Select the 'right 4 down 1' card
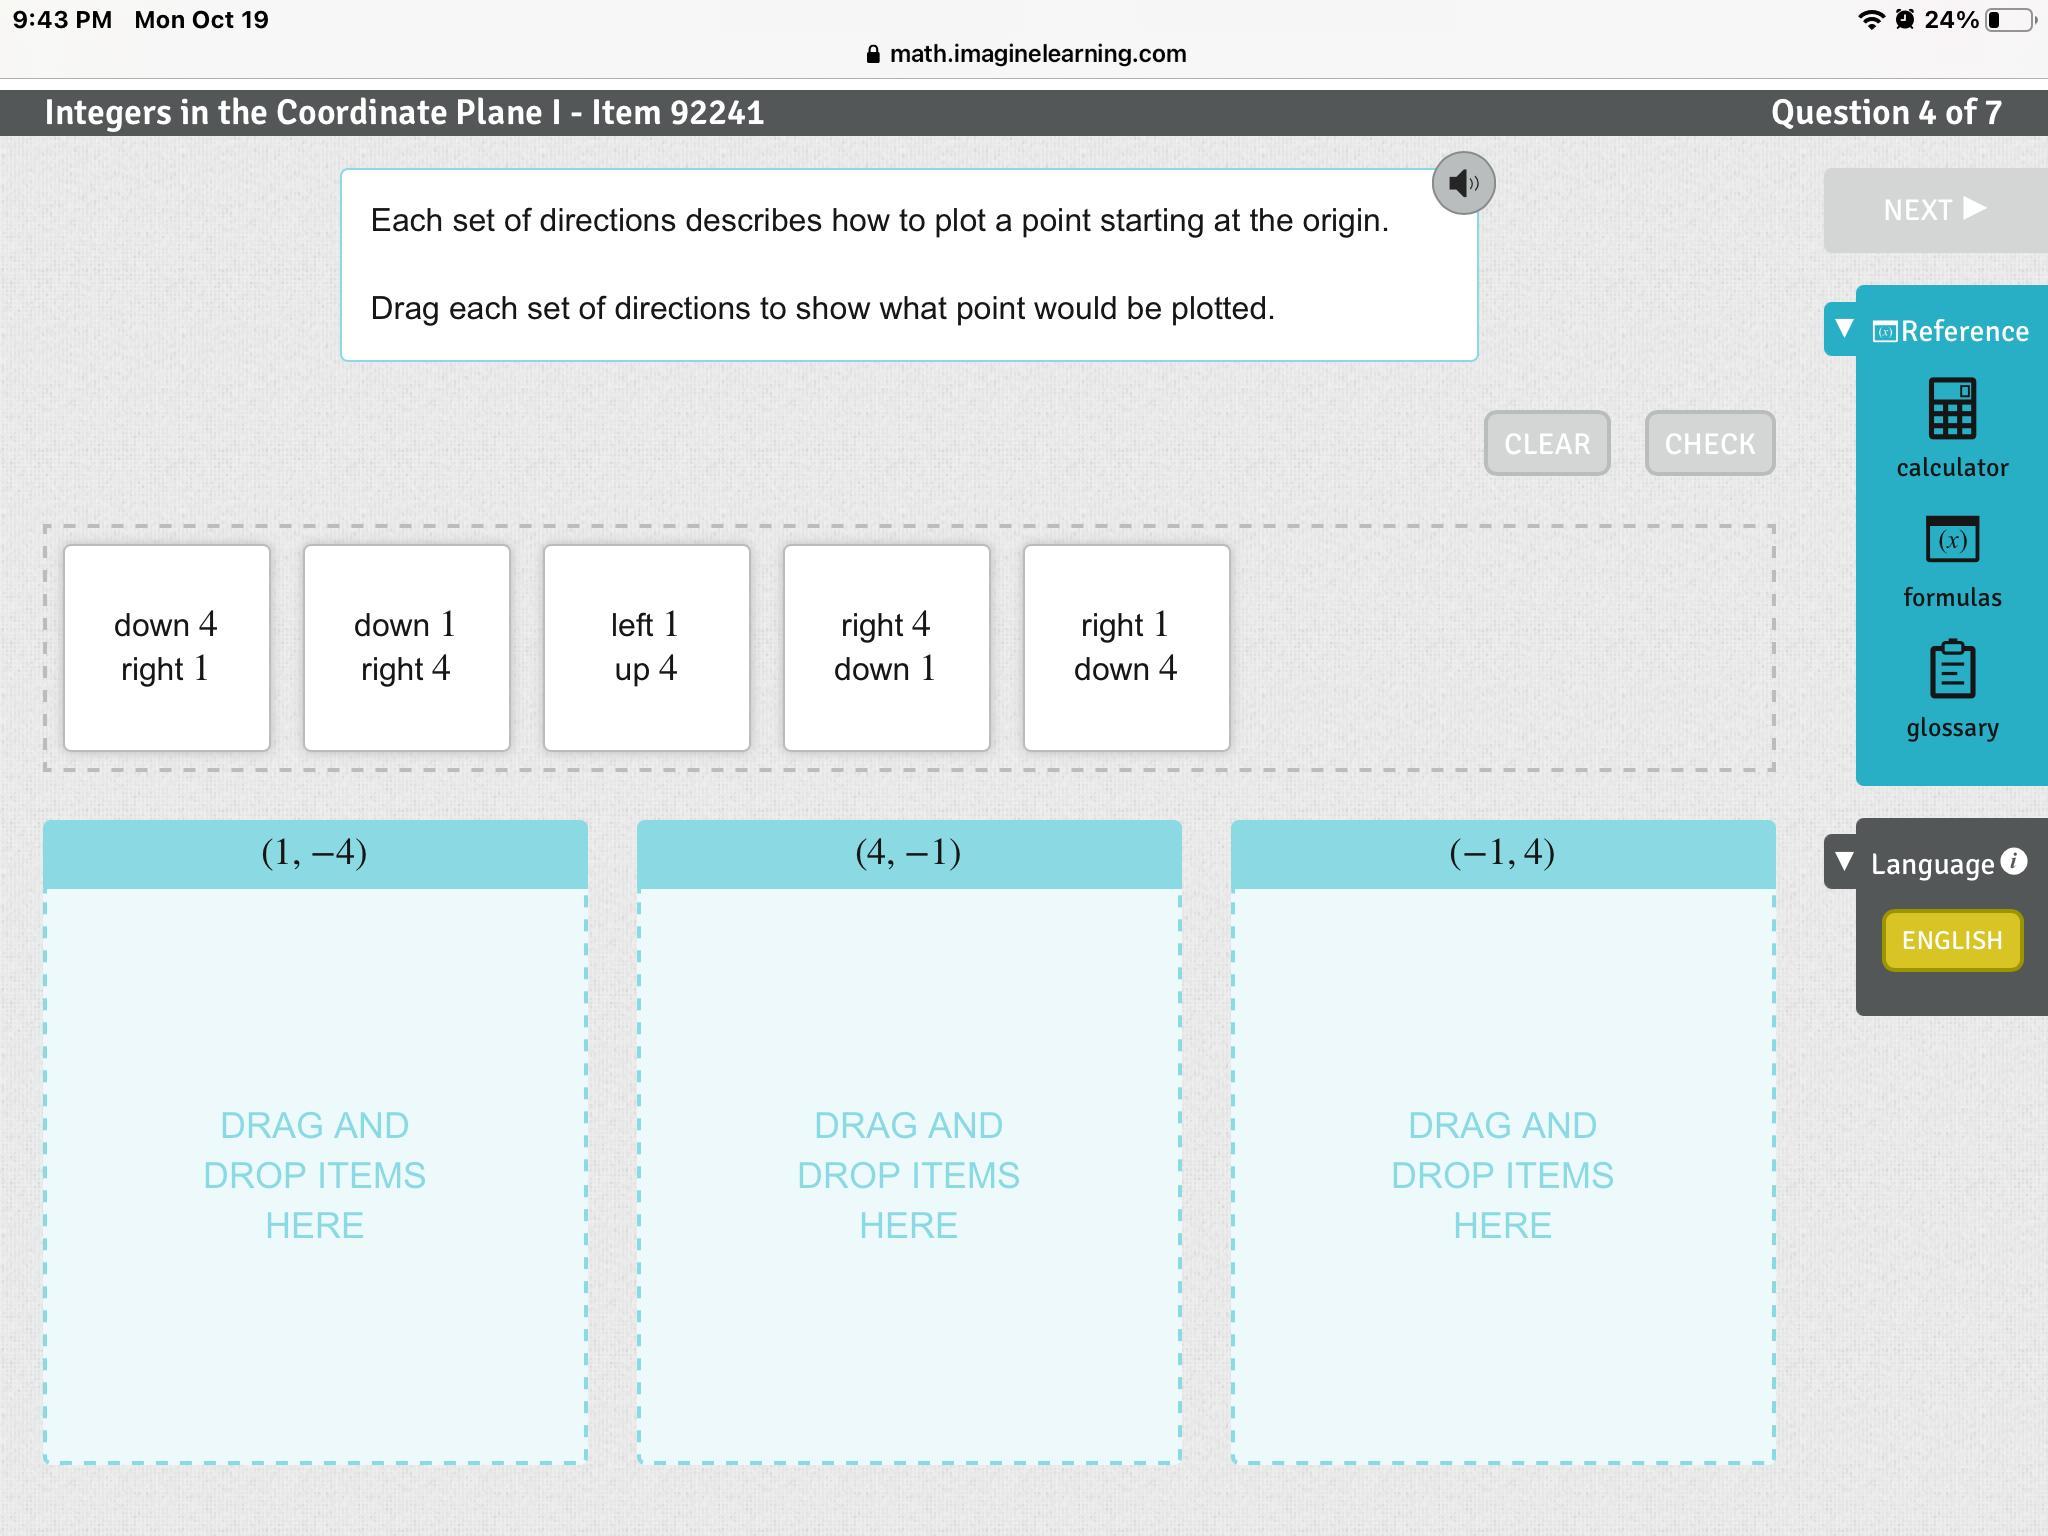The width and height of the screenshot is (2048, 1536). click(887, 648)
